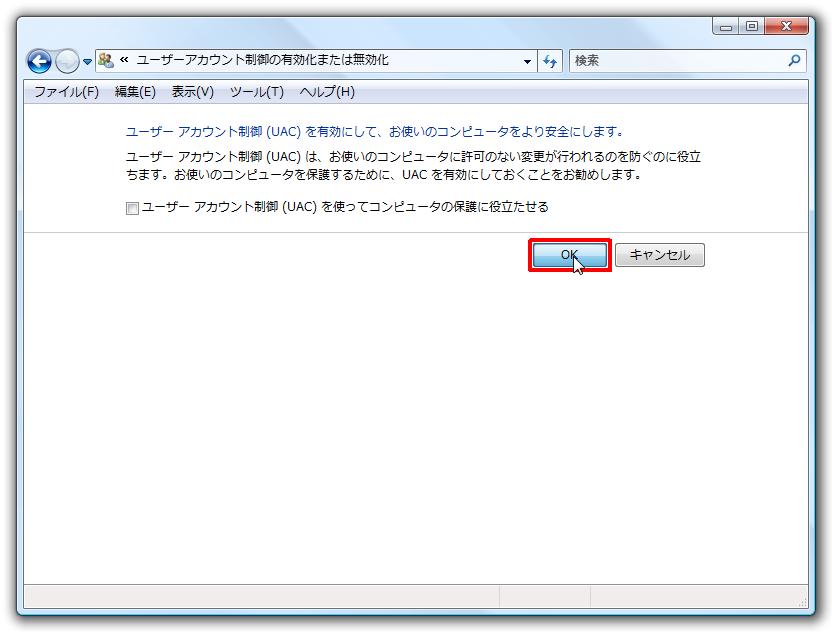The height and width of the screenshot is (632, 832).
Task: Click the Forward navigation arrow button
Action: [66, 61]
